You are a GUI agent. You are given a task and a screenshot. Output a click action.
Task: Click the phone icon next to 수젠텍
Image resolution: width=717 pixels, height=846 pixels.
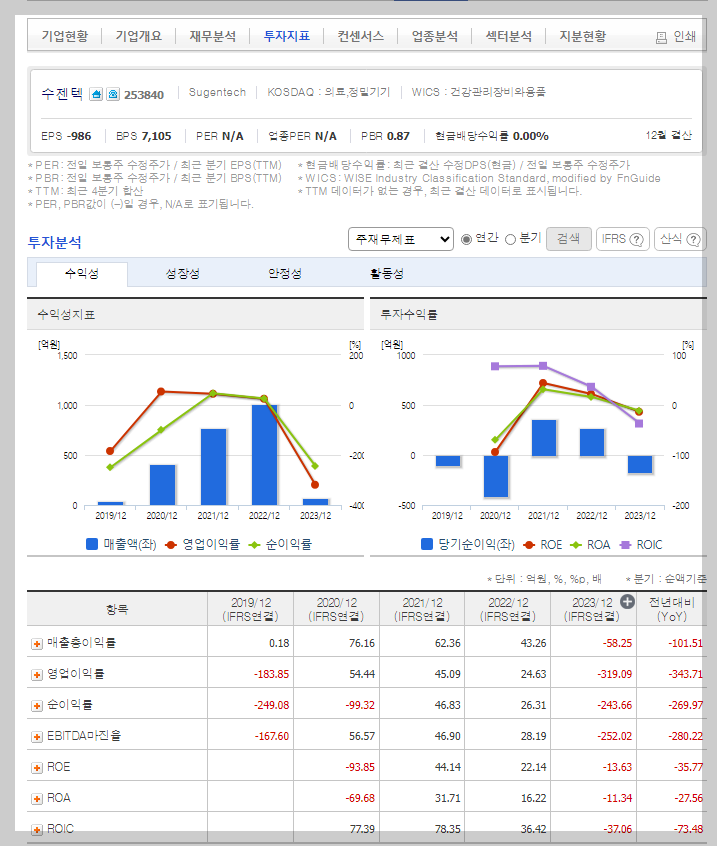tap(113, 94)
